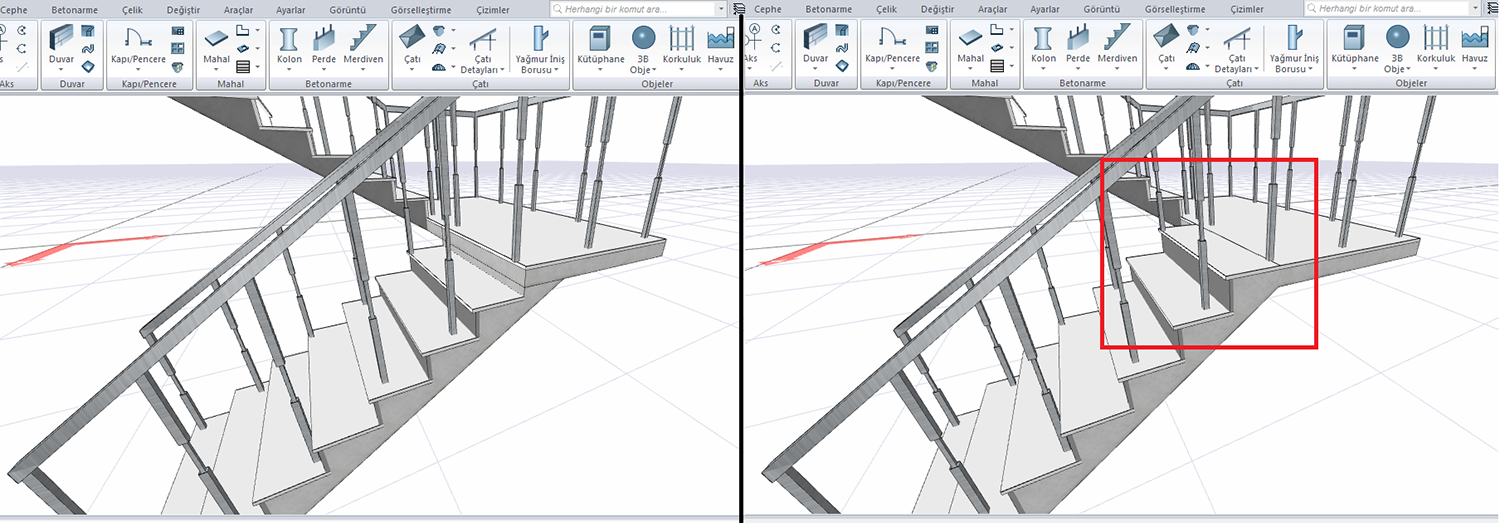Click curved wall icon in right Duvar group

point(843,48)
